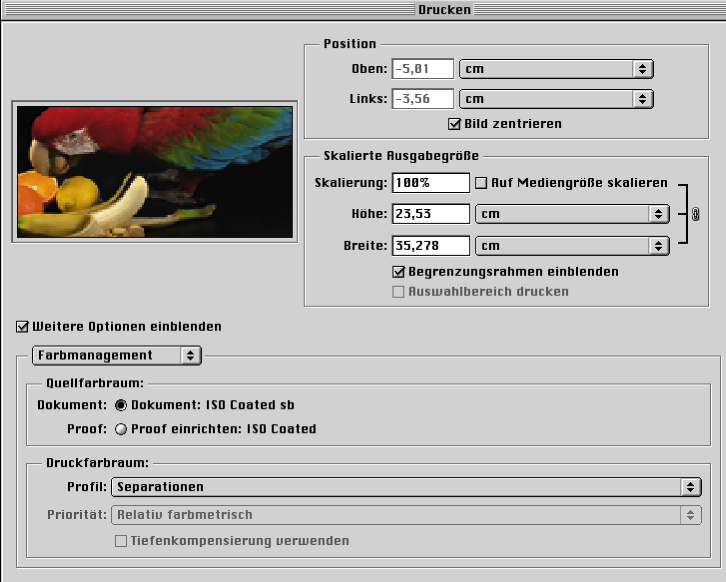Click the chain link icon constraining proportions
The width and height of the screenshot is (726, 582).
click(695, 214)
